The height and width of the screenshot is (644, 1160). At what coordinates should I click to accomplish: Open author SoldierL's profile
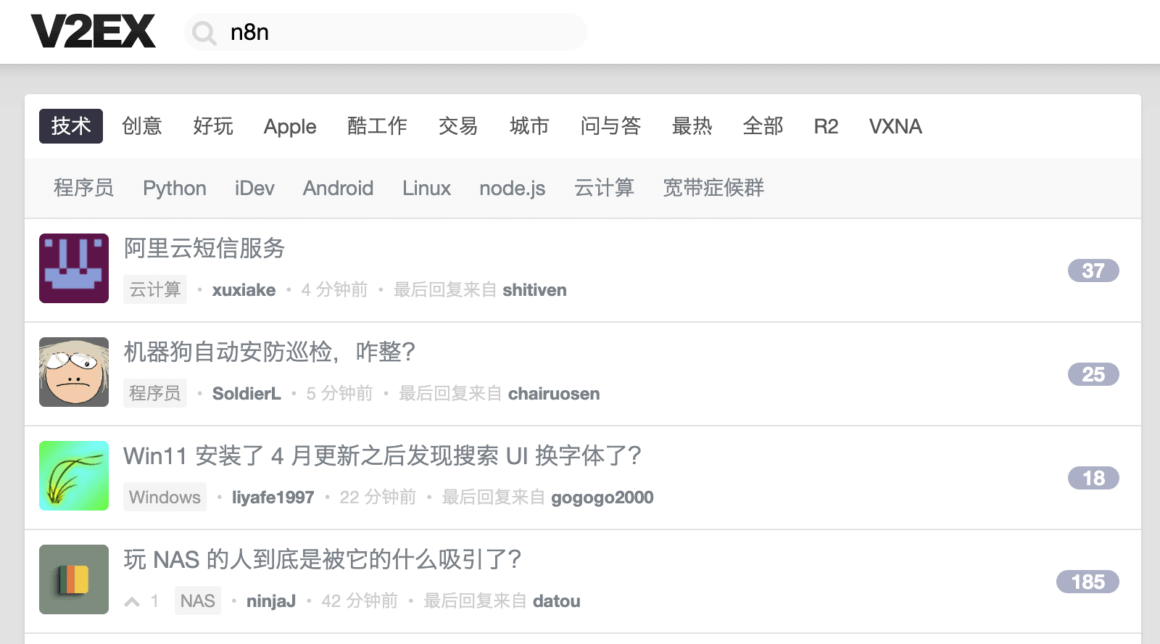pyautogui.click(x=246, y=393)
